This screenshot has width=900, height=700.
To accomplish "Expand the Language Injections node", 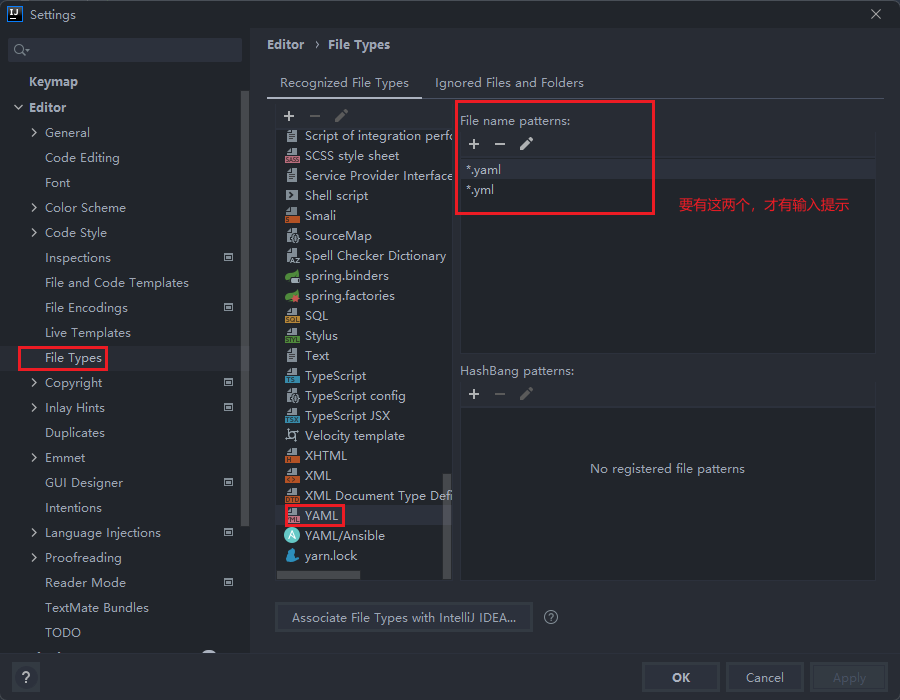I will pos(34,533).
